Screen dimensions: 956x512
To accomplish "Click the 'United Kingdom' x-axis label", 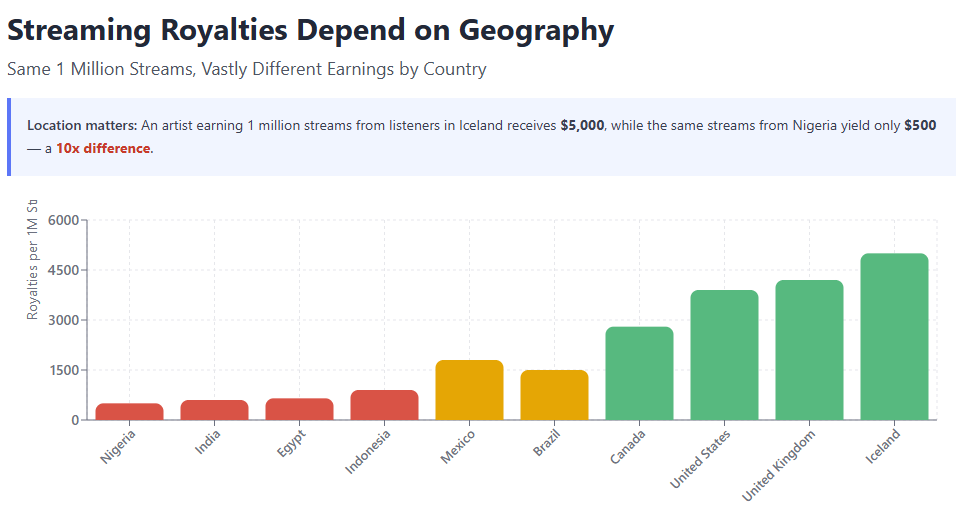I will point(781,464).
